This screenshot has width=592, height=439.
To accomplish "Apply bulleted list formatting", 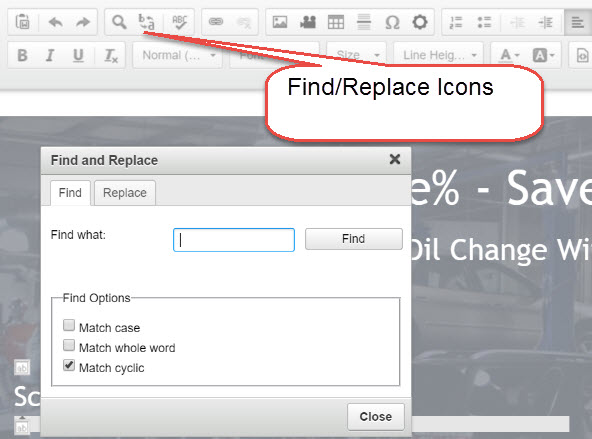I will tap(484, 22).
